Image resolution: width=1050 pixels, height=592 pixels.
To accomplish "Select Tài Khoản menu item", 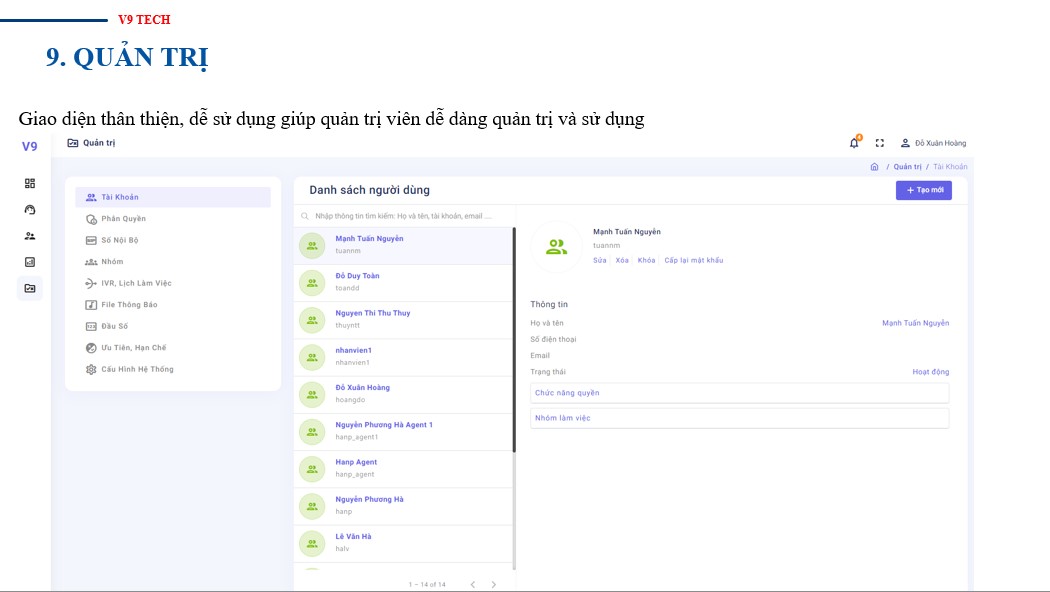I will [x=120, y=197].
